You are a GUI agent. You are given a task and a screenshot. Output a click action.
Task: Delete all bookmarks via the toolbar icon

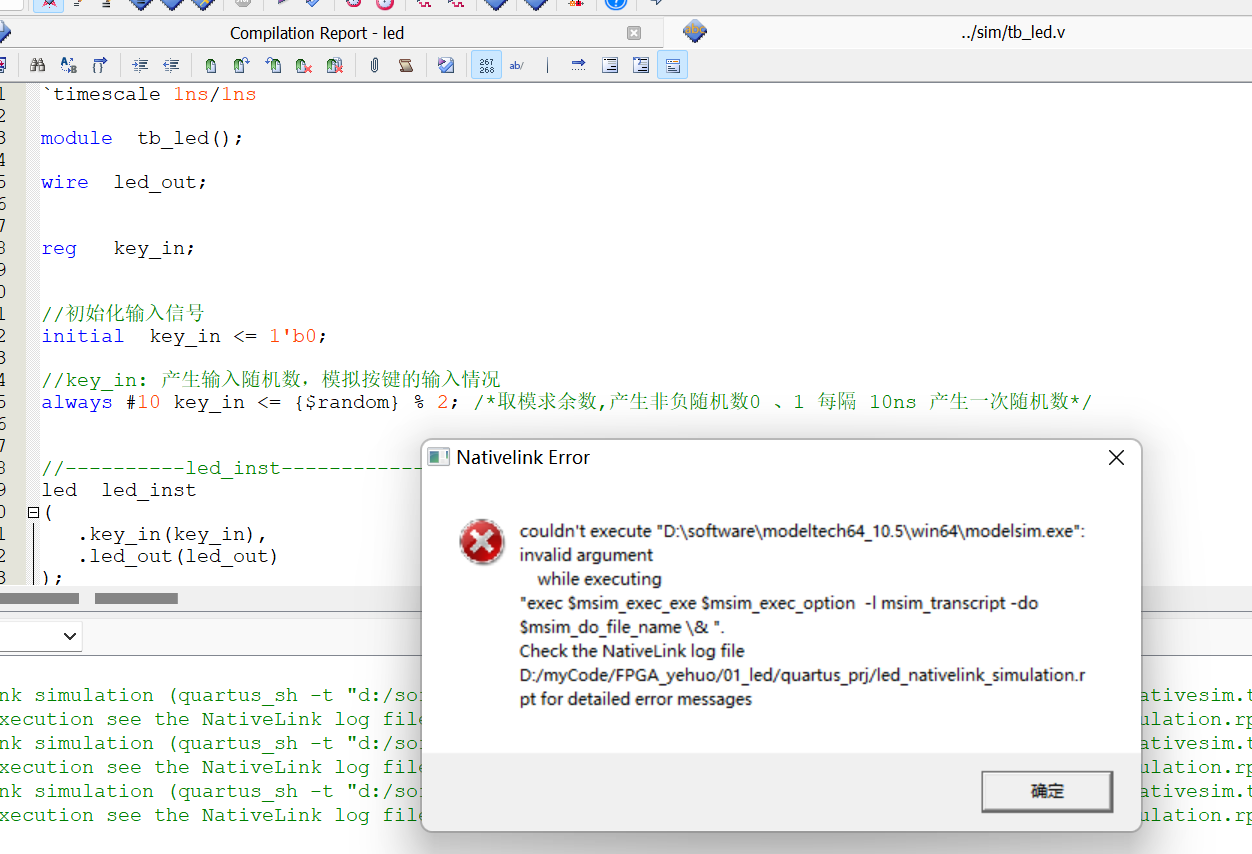point(334,65)
